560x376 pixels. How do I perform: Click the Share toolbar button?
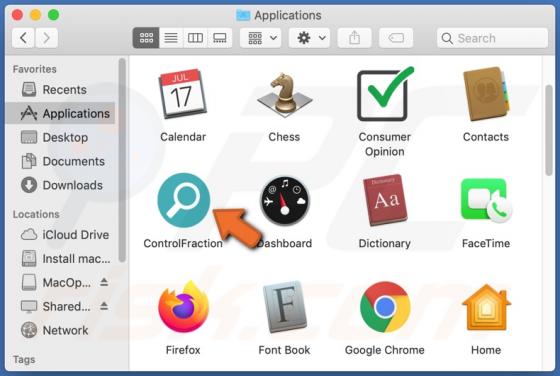(x=354, y=38)
